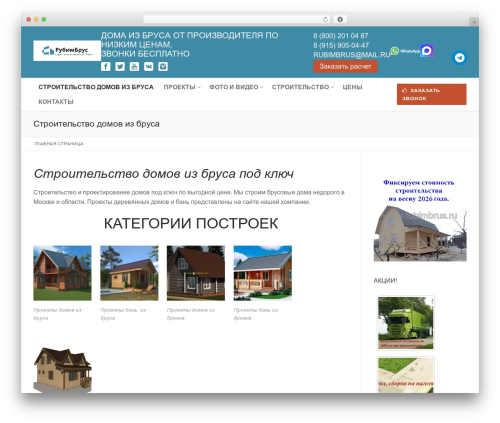Open the timber bathhouse project thumbnail
The width and height of the screenshot is (500, 423).
[129, 273]
